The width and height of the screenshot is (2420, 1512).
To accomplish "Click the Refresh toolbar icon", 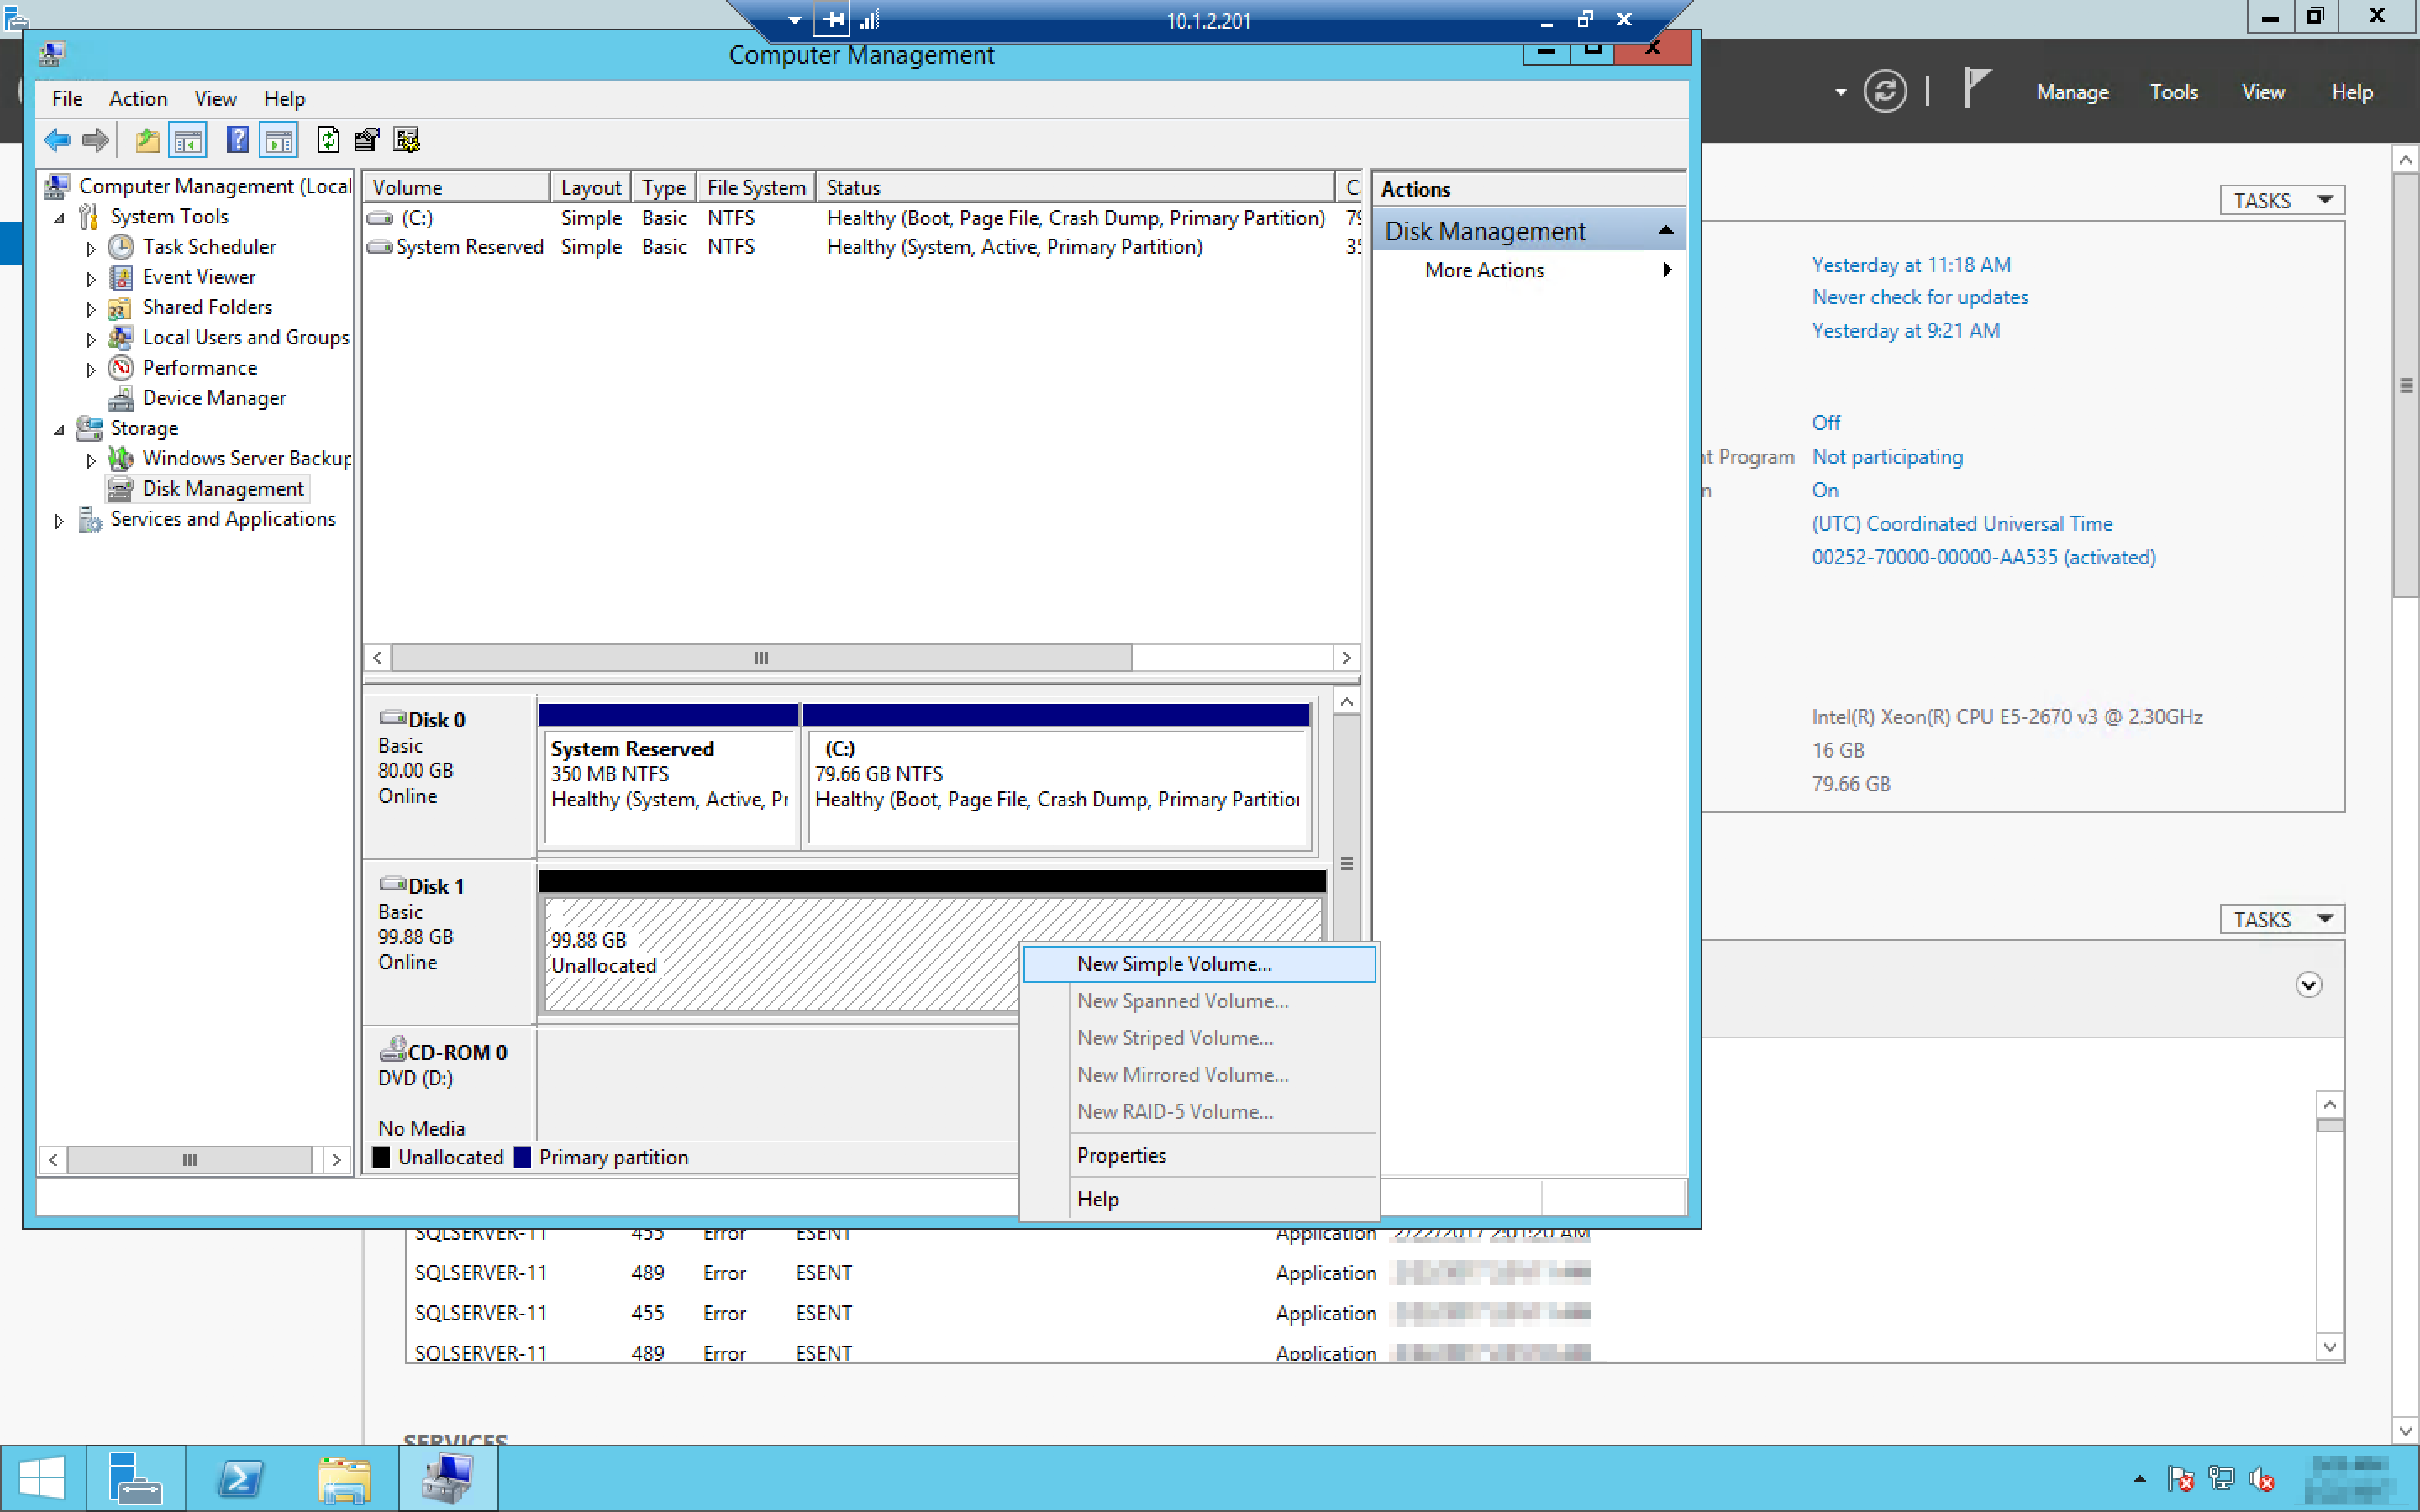I will coord(327,140).
